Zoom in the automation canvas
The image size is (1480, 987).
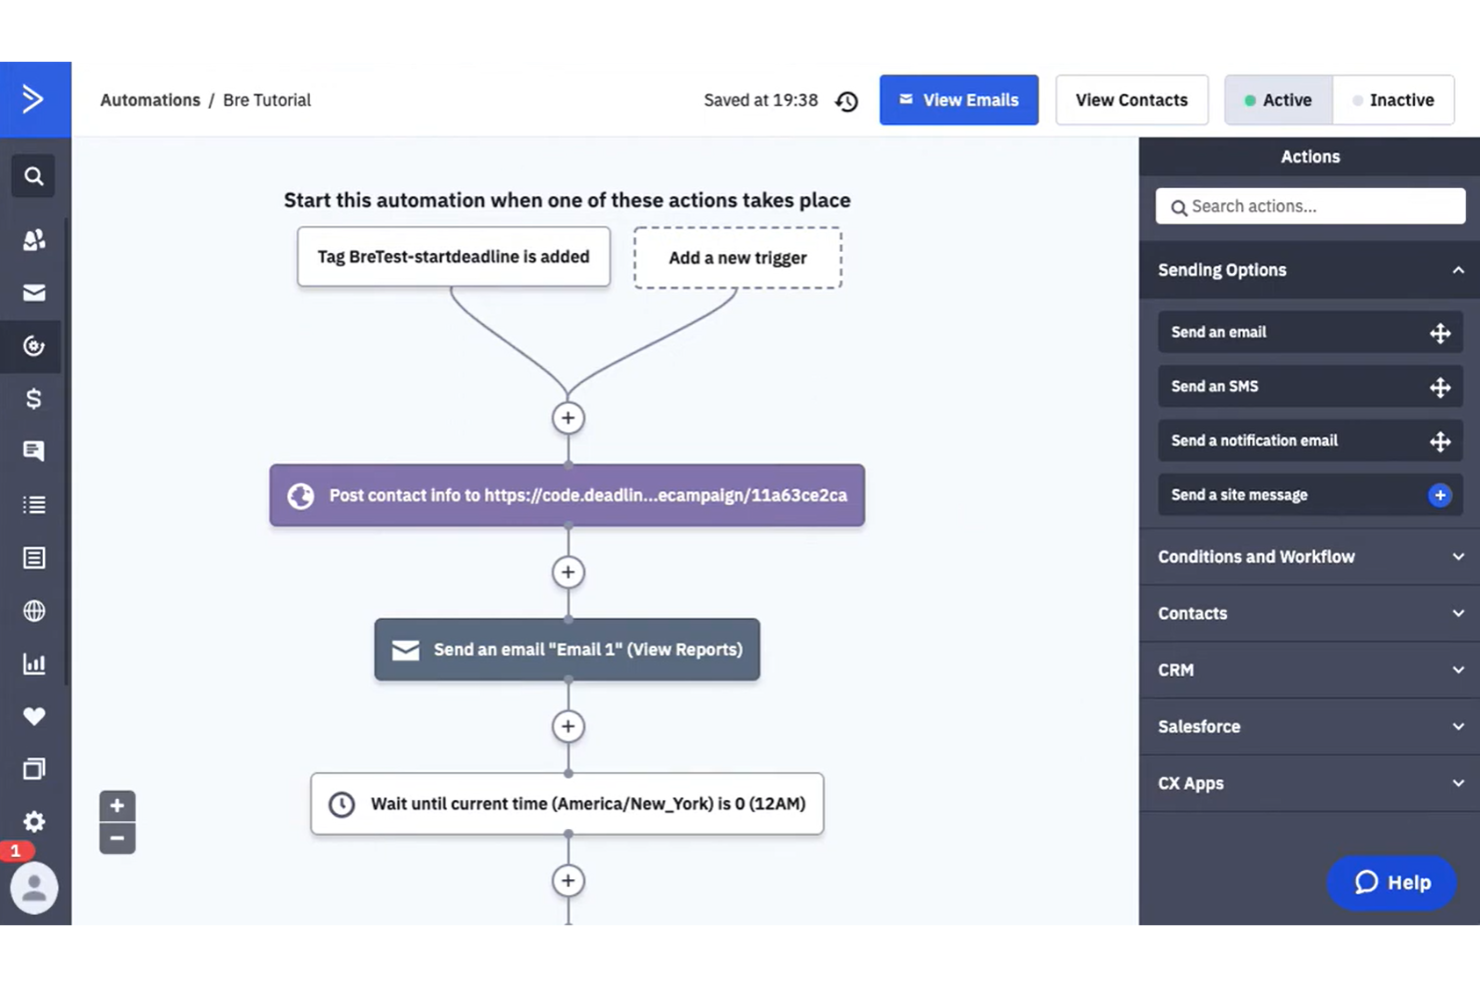117,806
